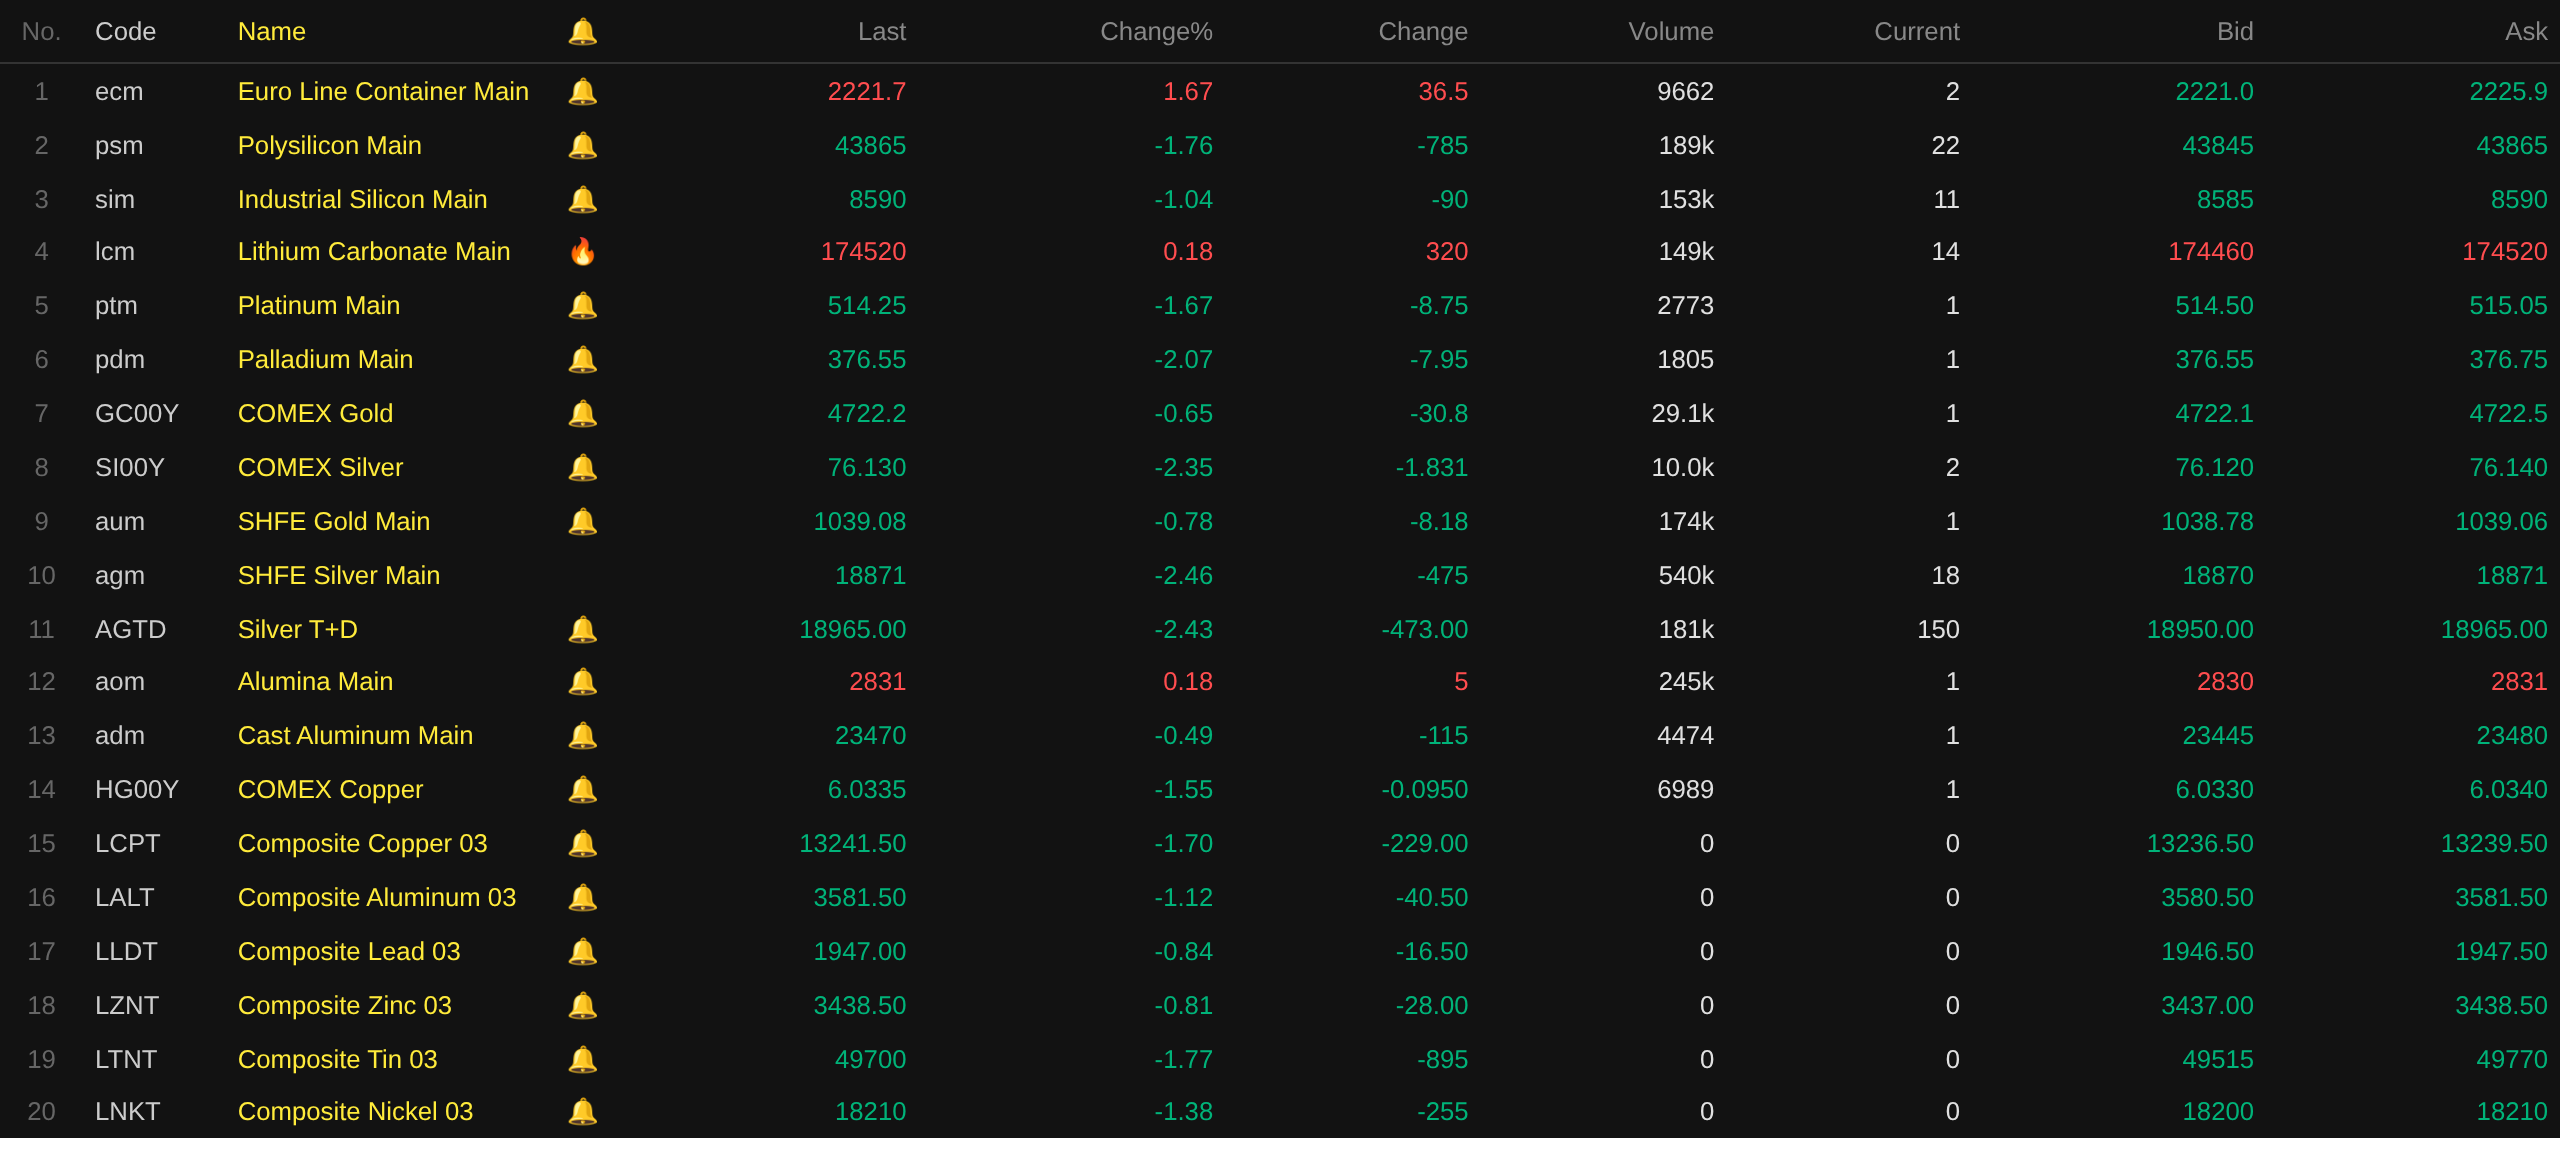
Task: Toggle the bell for Platinum Main
Action: 582,306
